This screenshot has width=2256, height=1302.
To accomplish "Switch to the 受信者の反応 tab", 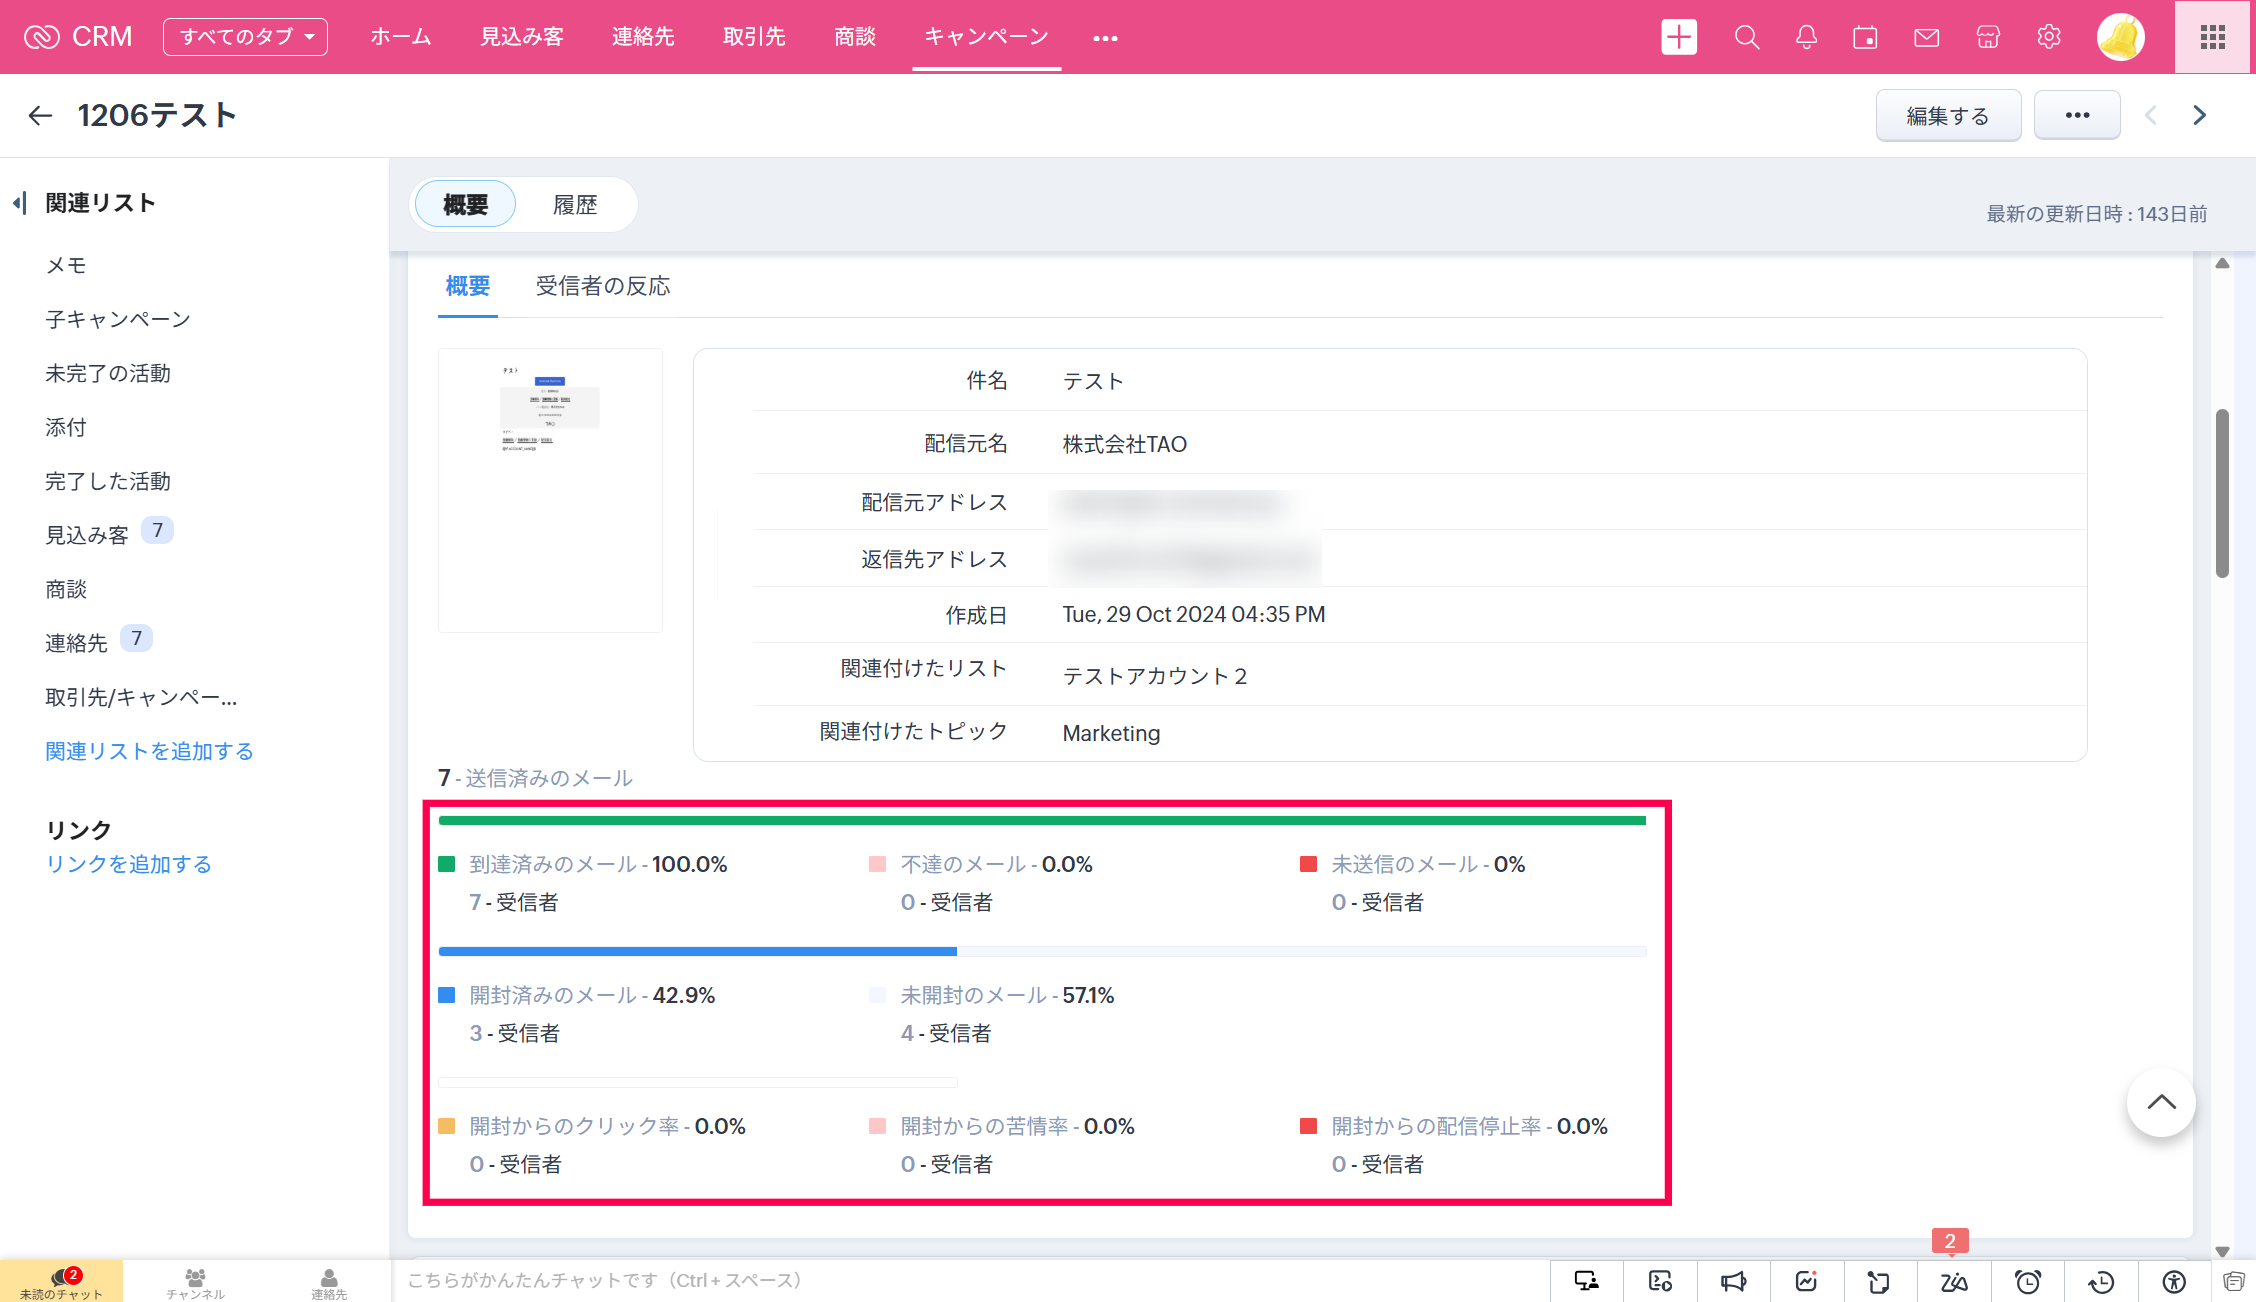I will click(x=602, y=286).
